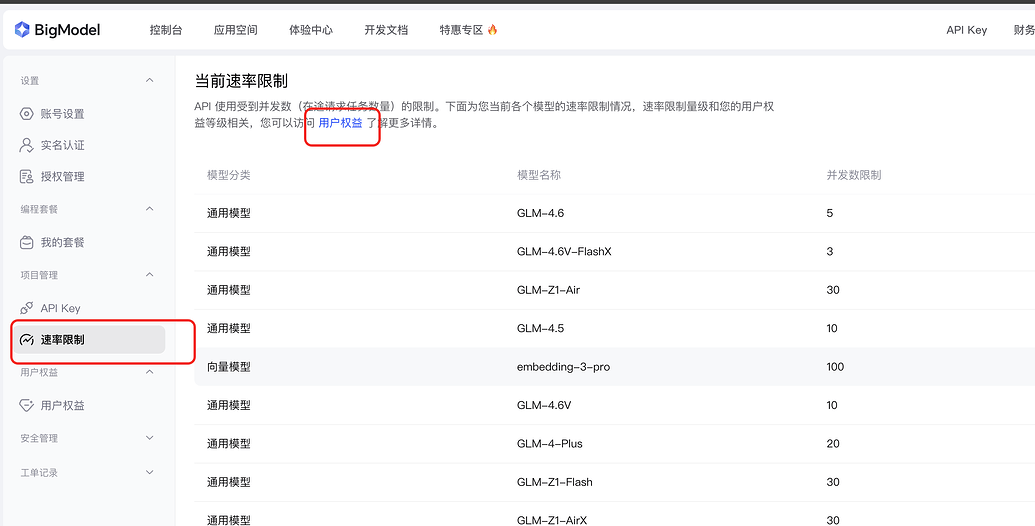Open the 开发文档 top menu
1035x526 pixels.
tap(386, 30)
